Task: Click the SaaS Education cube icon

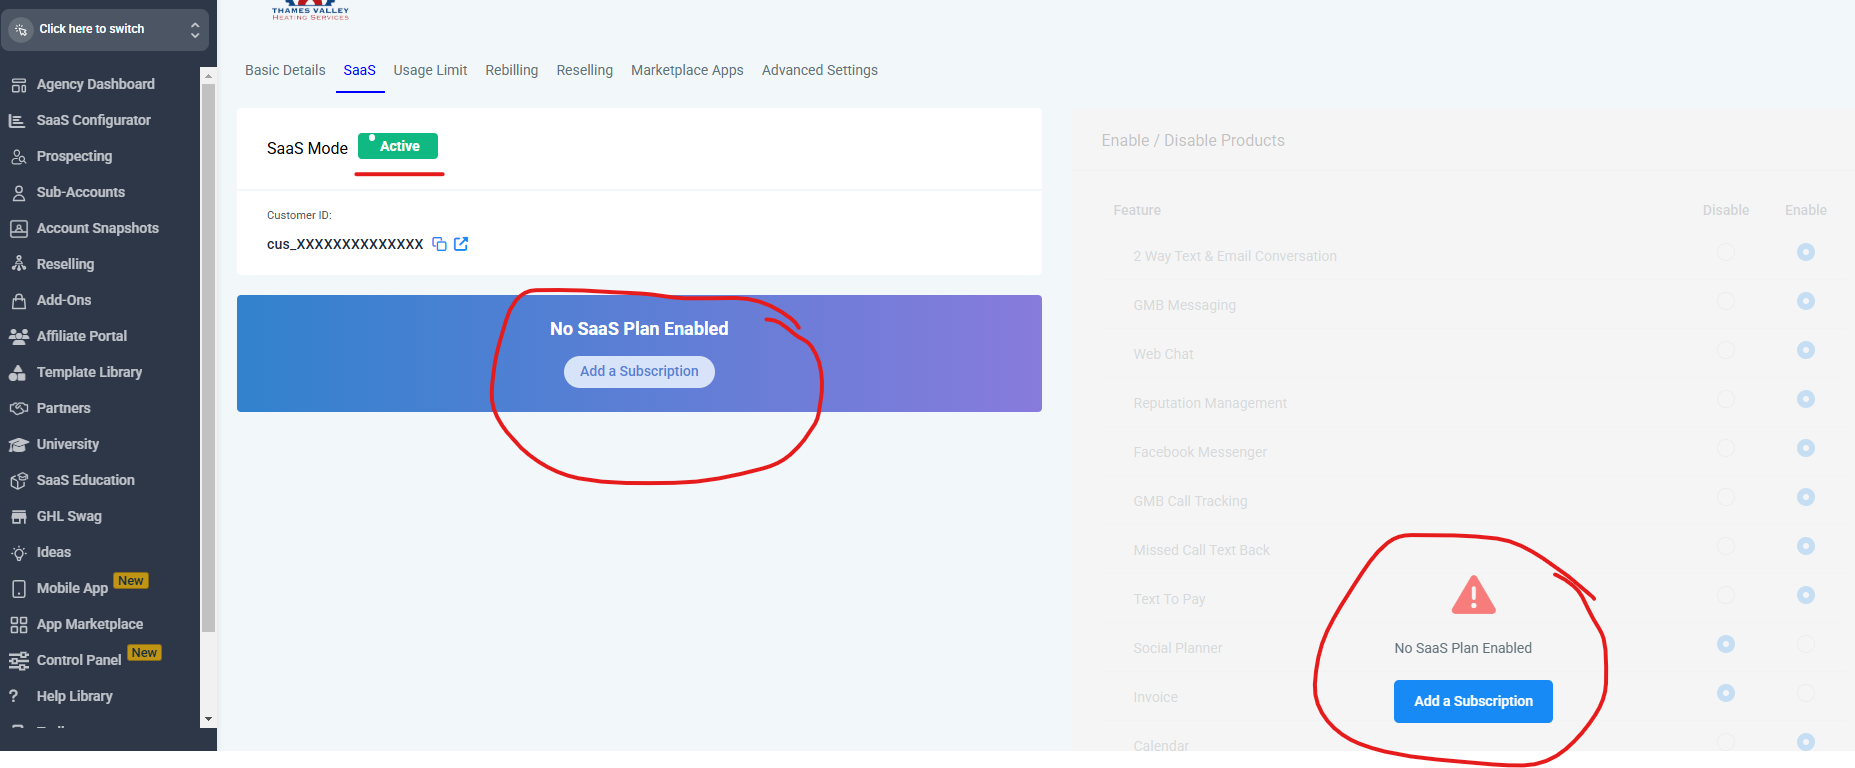Action: (18, 481)
